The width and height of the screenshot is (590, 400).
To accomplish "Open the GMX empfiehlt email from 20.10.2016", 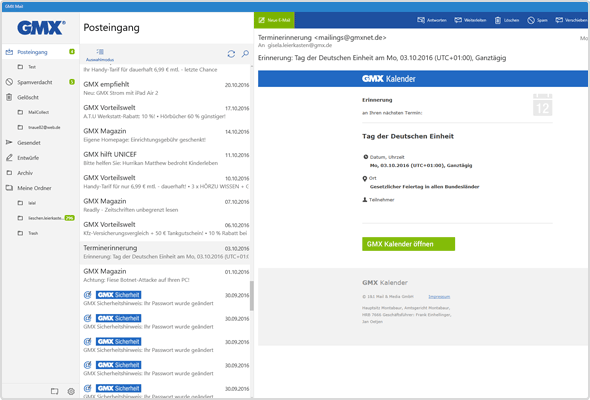I will (x=166, y=88).
